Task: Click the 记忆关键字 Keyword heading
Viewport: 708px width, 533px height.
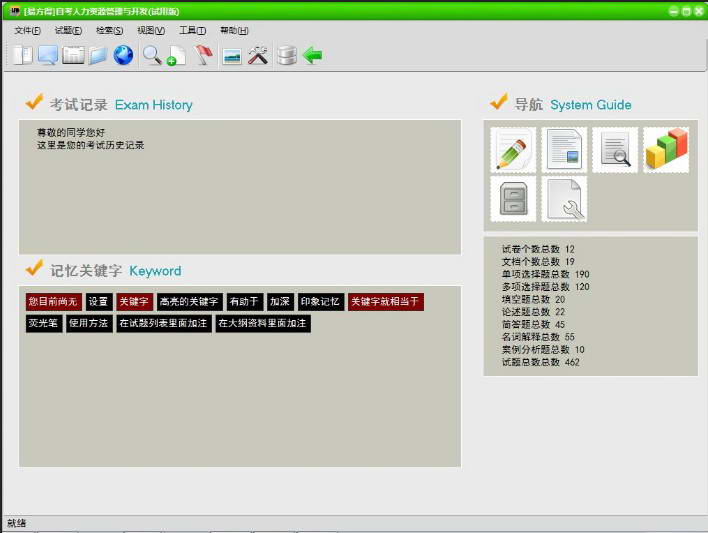Action: tap(116, 271)
